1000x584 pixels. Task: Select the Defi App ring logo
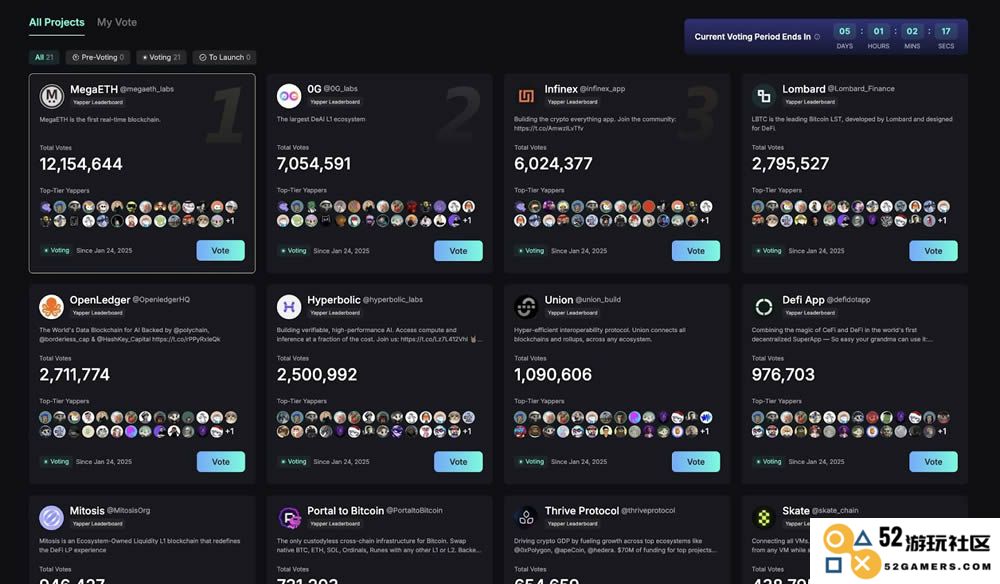[763, 307]
